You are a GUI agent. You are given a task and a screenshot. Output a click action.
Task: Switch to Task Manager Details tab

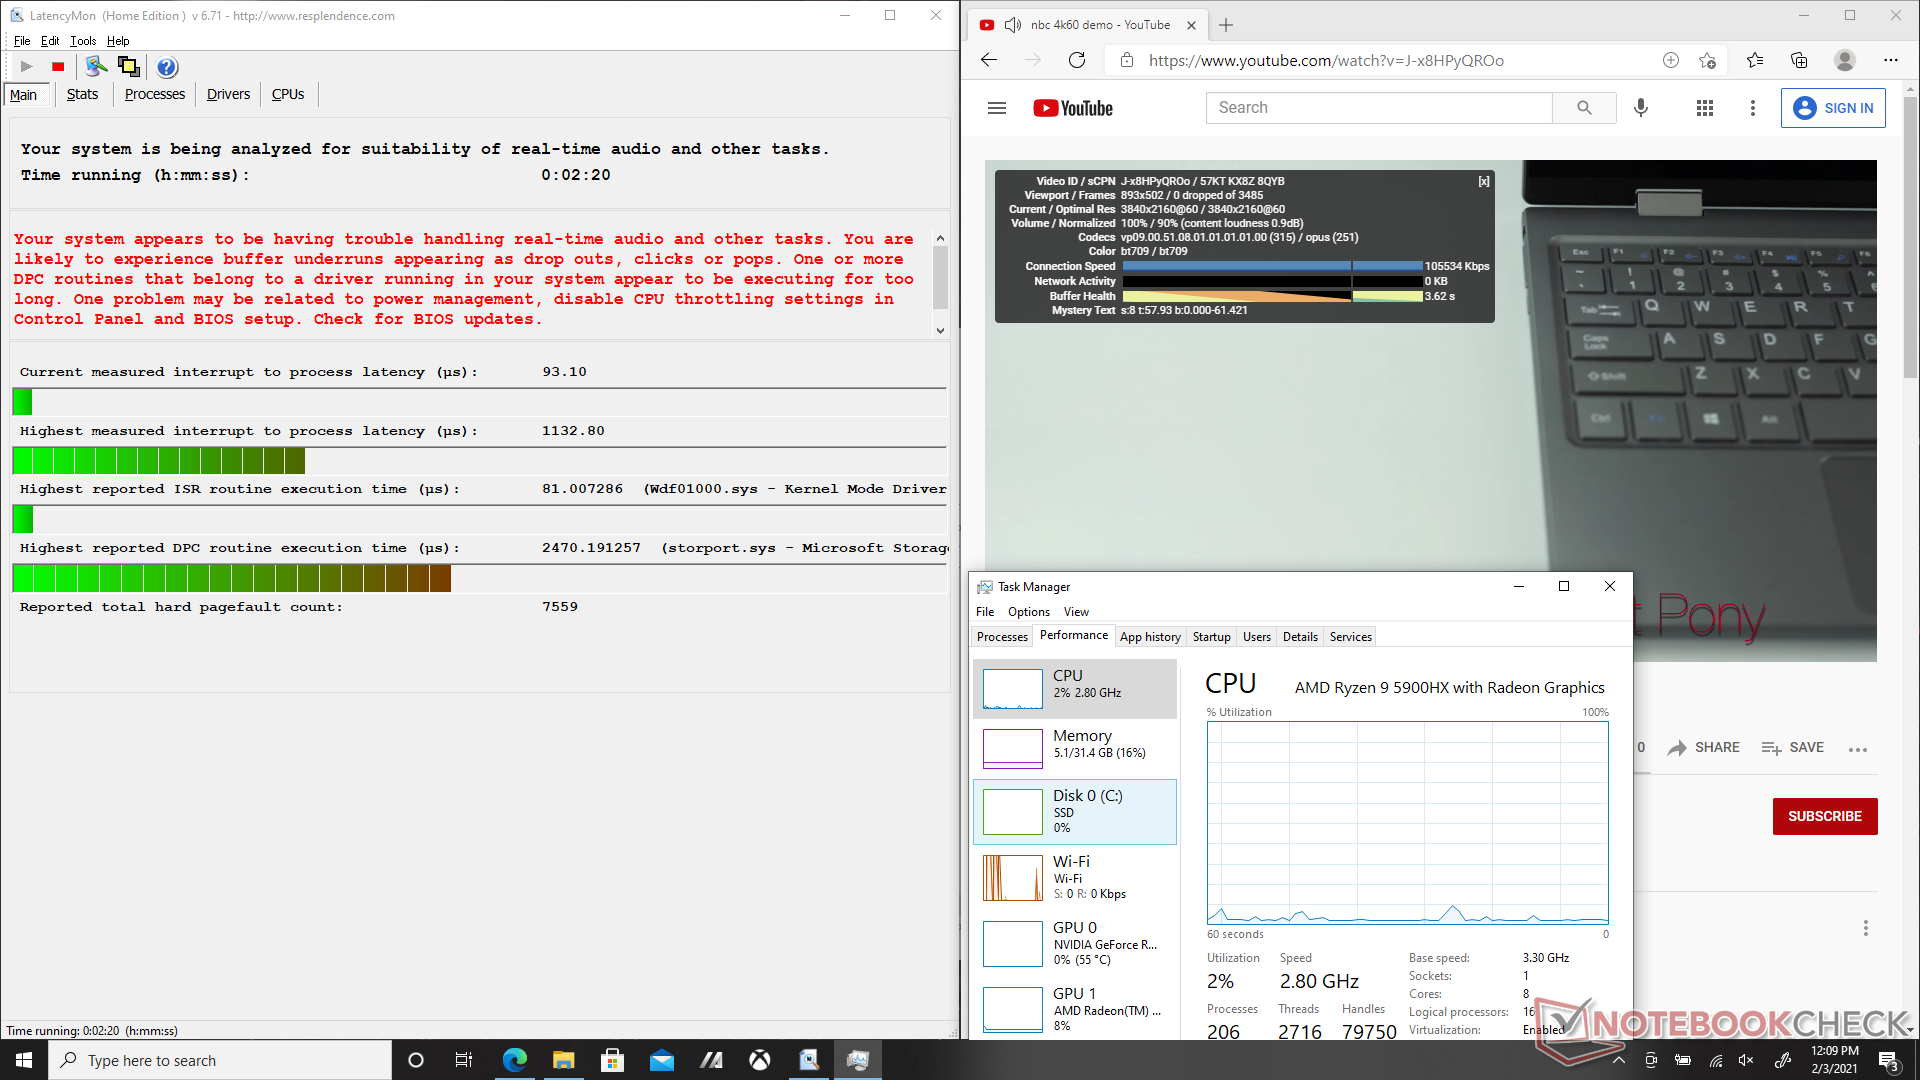coord(1300,636)
